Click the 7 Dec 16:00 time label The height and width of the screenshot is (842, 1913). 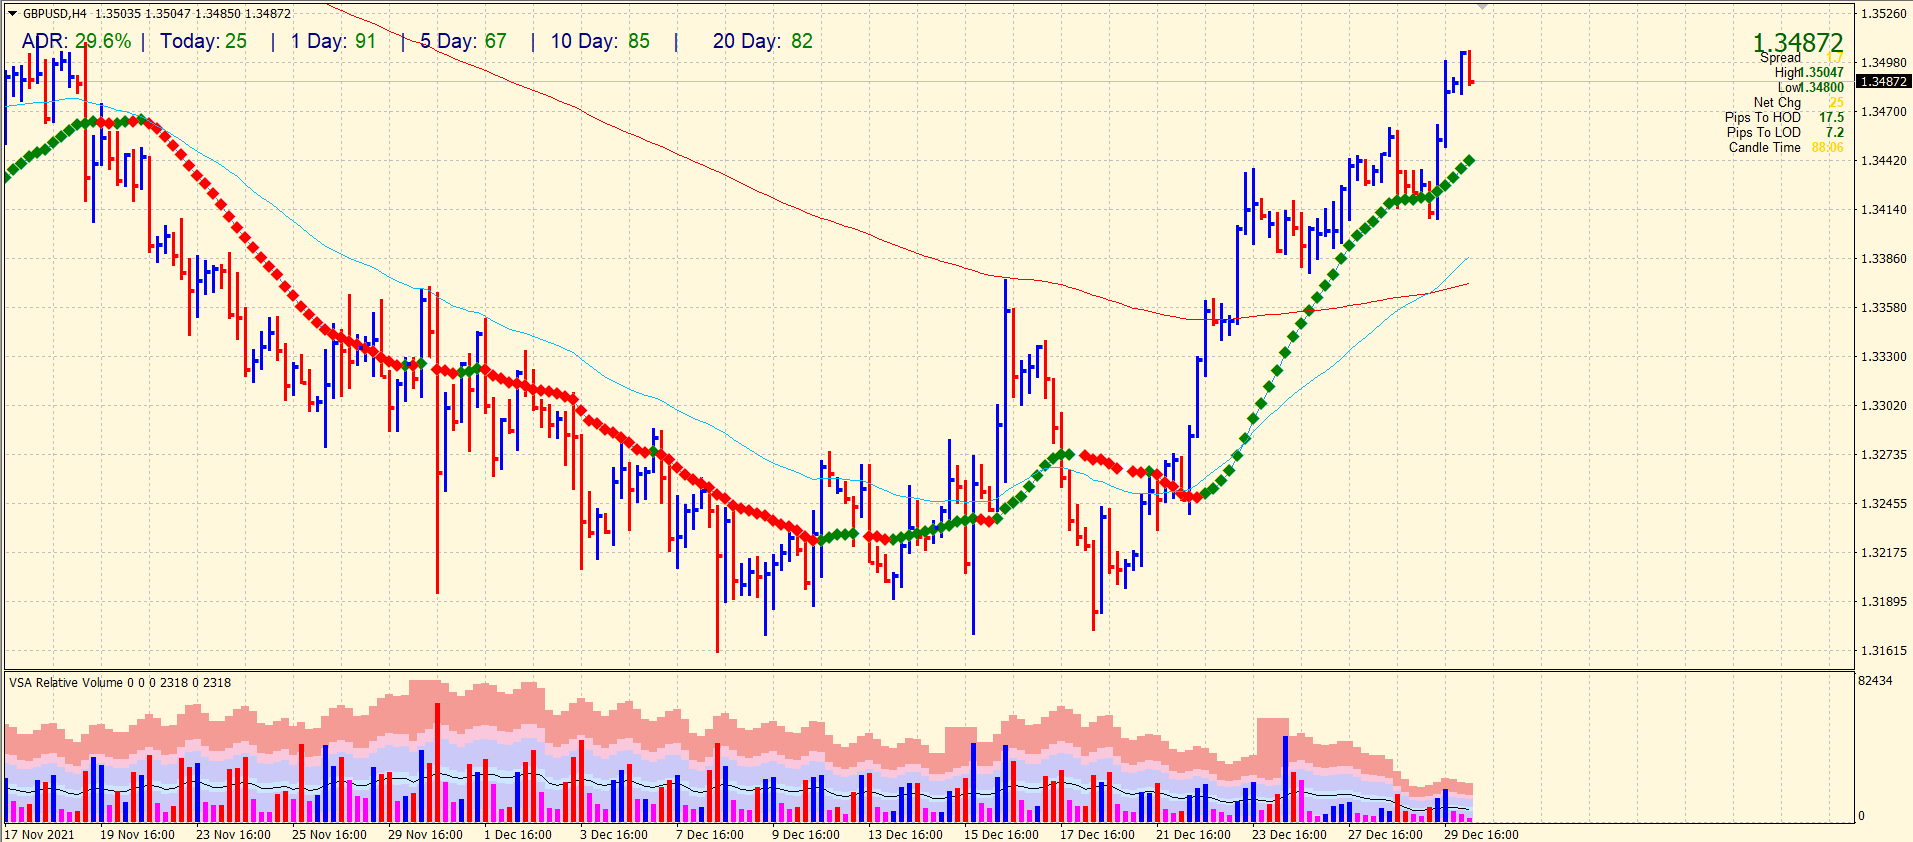[710, 835]
